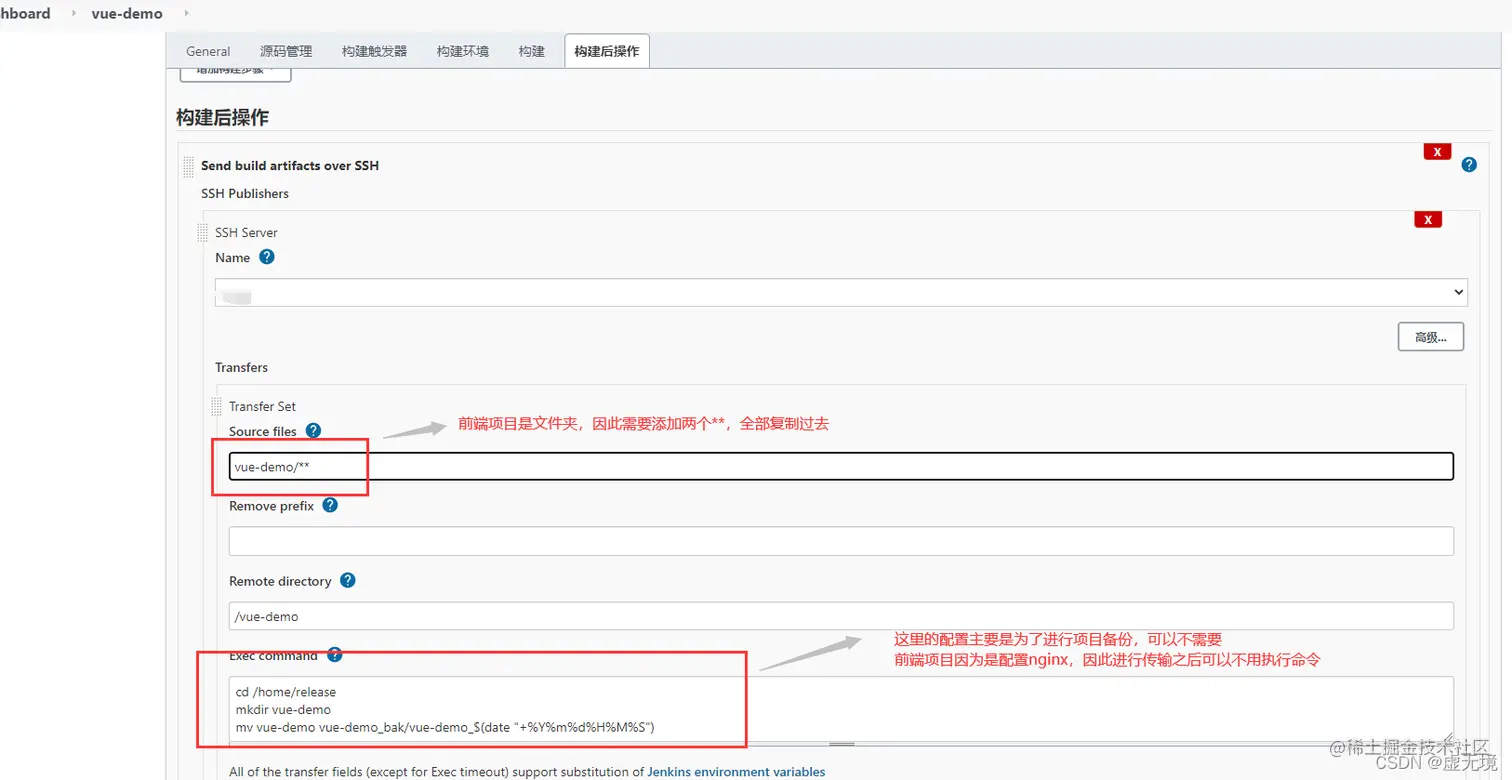
Task: Delete the SSH Server entry
Action: pos(1428,219)
